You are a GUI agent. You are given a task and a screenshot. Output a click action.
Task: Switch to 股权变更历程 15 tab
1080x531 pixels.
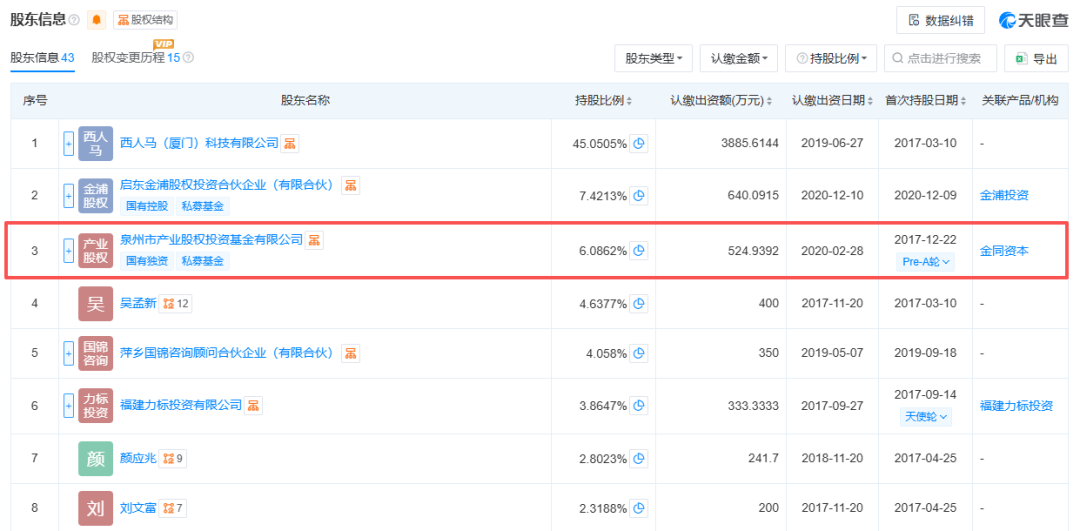pos(136,58)
